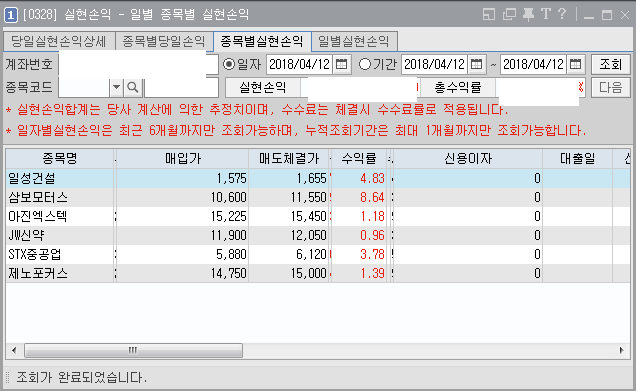
Task: Sort by the 신용이자 column header
Action: point(468,159)
